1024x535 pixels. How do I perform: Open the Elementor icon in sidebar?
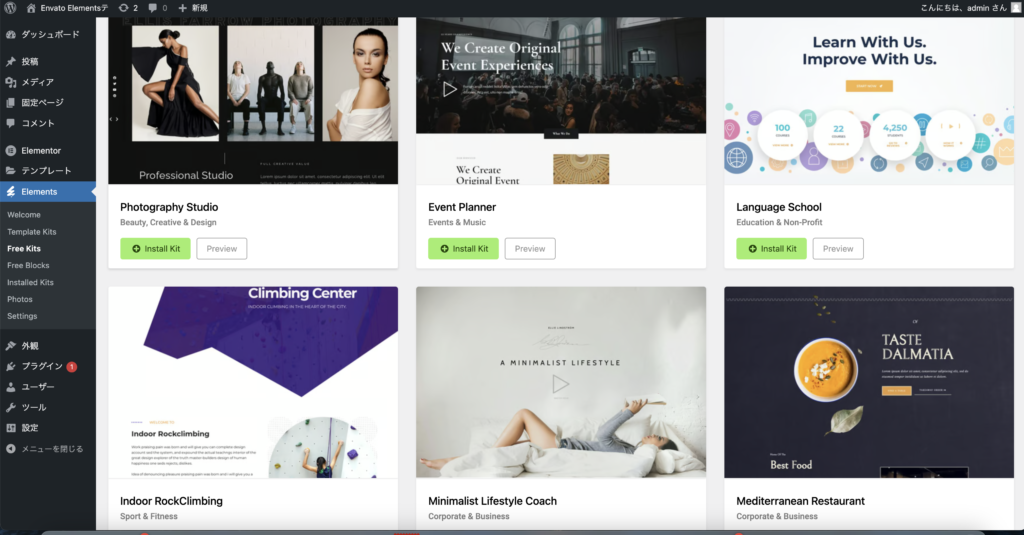pyautogui.click(x=11, y=150)
